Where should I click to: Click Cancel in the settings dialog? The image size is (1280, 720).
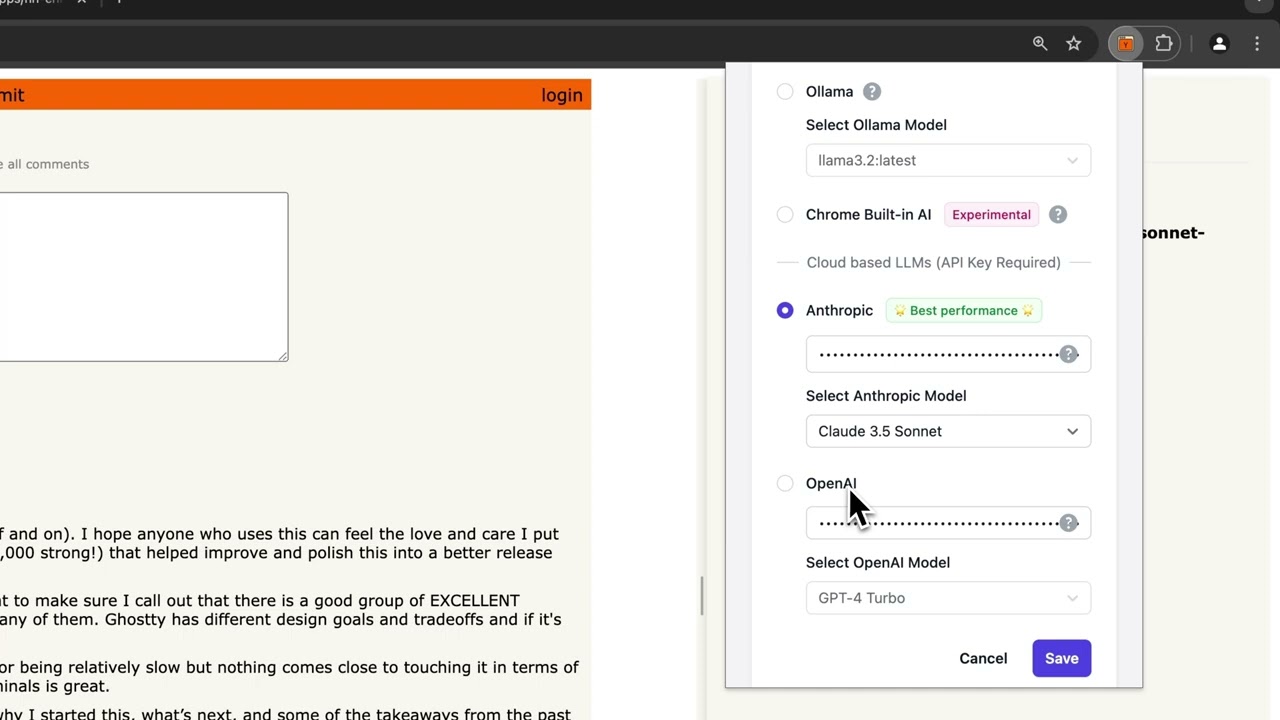(983, 658)
